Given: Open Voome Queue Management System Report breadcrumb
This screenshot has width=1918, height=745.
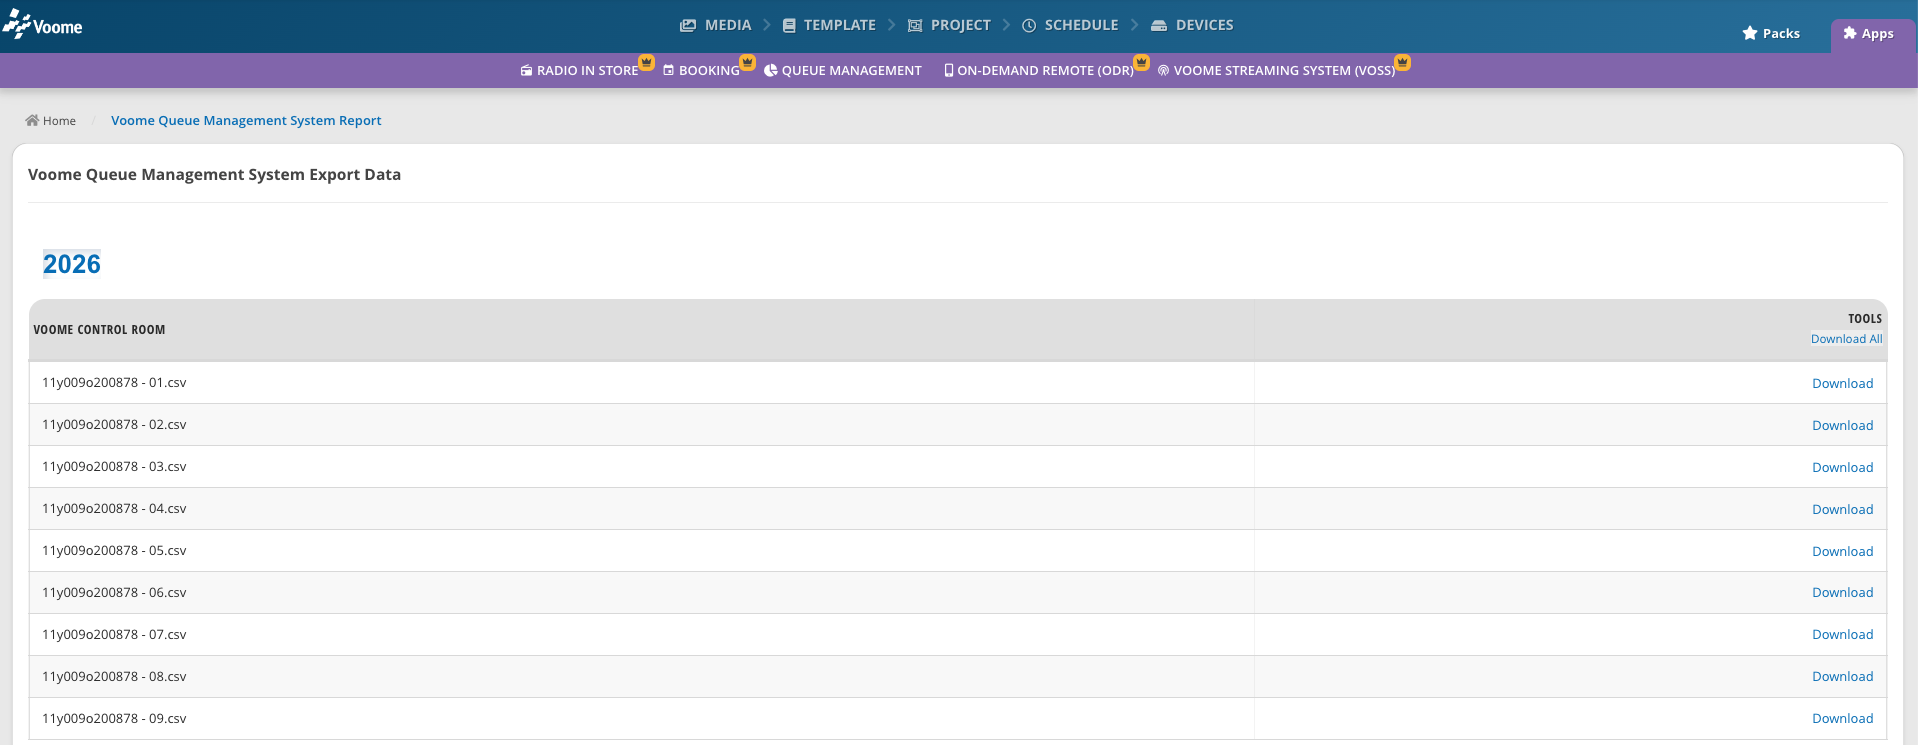Looking at the screenshot, I should pos(246,121).
